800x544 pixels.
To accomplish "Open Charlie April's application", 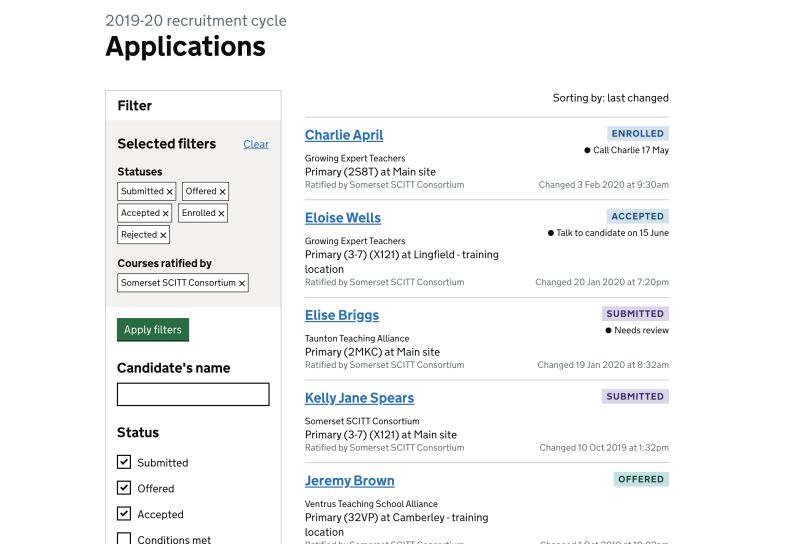I will click(x=344, y=135).
